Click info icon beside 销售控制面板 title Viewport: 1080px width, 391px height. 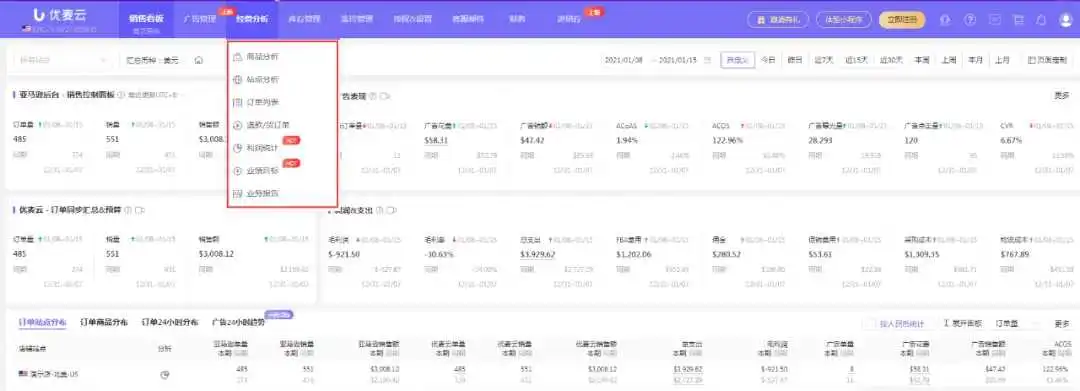(121, 94)
